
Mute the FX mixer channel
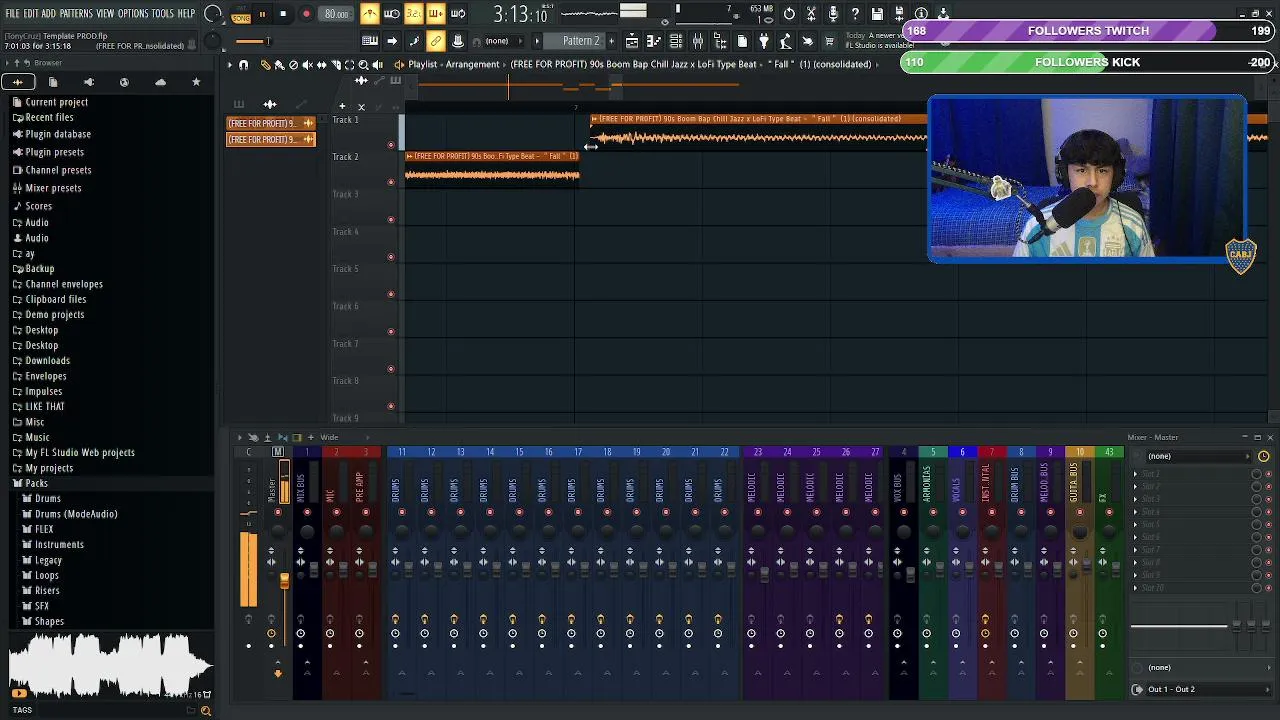coord(1109,512)
